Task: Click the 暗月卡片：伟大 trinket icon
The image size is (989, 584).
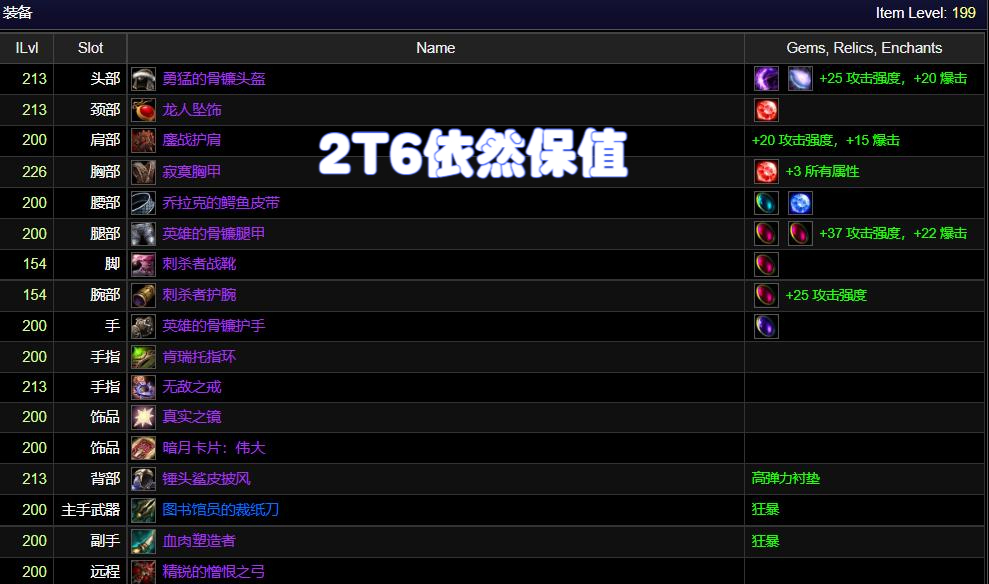Action: coord(143,448)
